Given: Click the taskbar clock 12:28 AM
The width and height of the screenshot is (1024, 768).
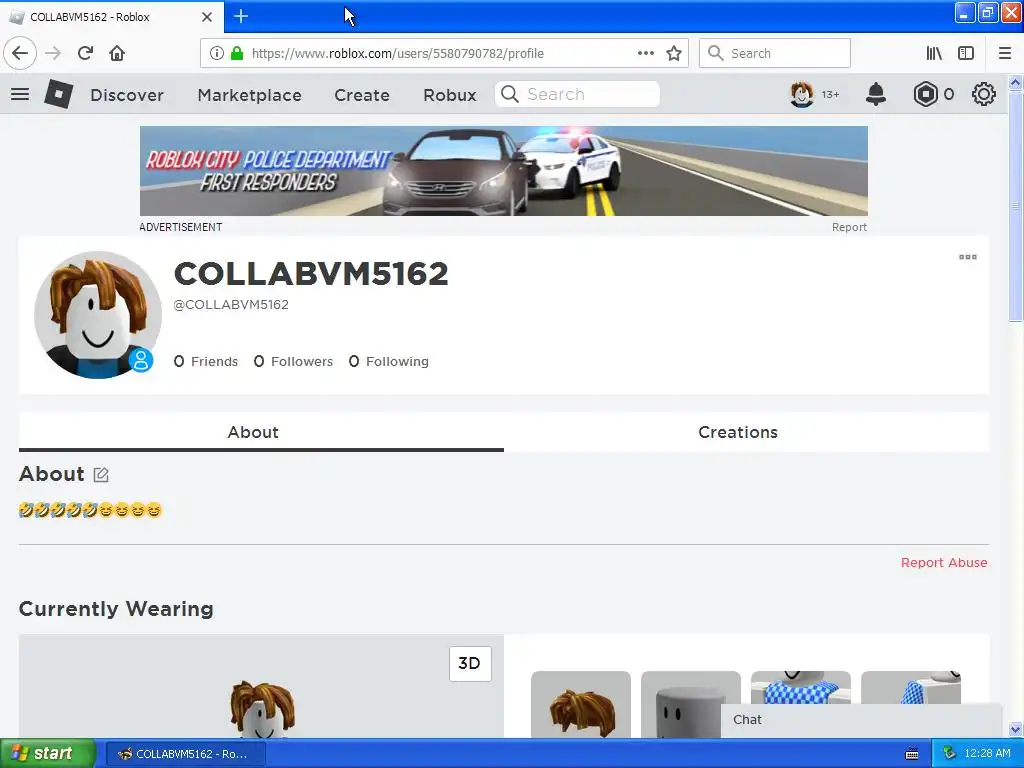Looking at the screenshot, I should pyautogui.click(x=987, y=753).
